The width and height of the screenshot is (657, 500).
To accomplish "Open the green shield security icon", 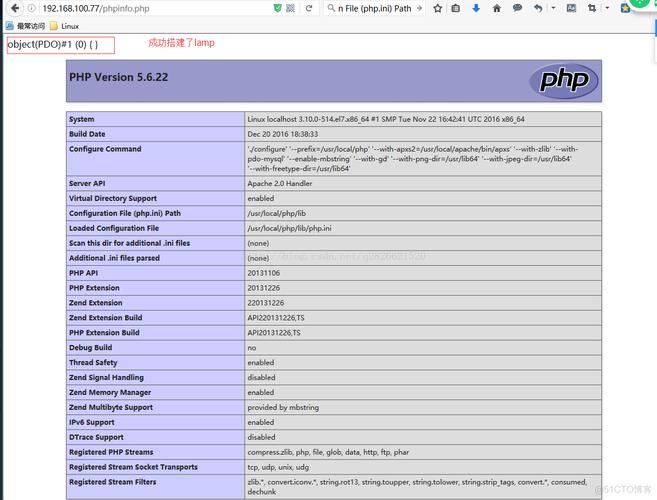I will tap(277, 8).
